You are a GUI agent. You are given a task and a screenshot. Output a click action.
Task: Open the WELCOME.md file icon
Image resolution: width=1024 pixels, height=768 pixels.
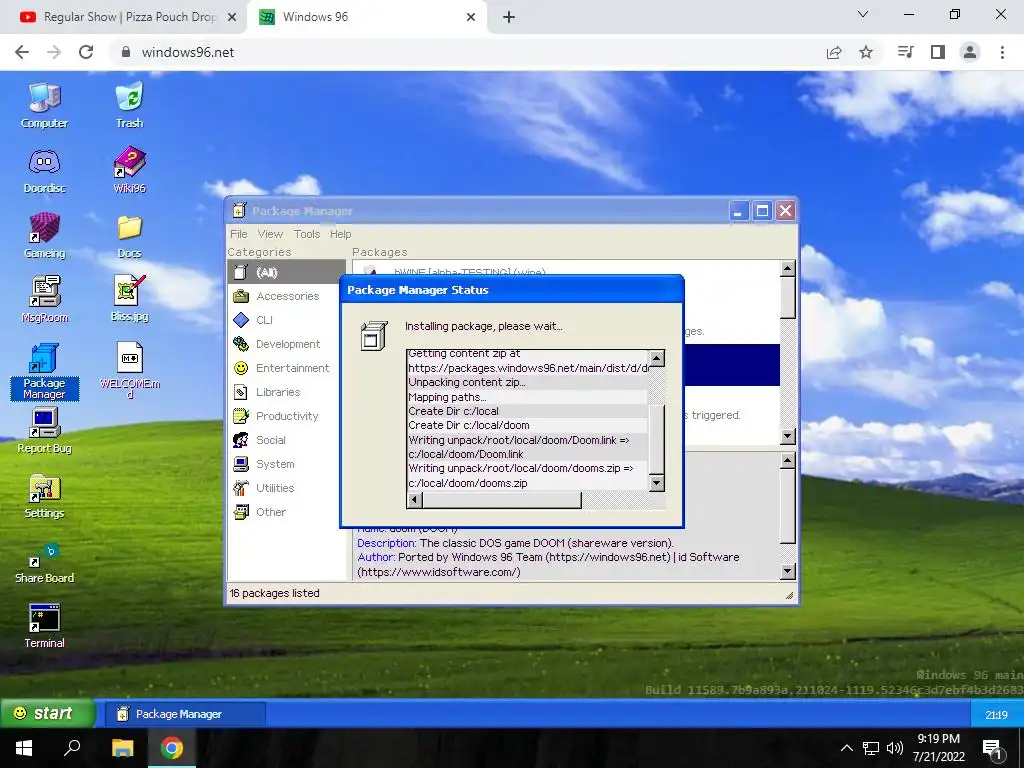pyautogui.click(x=129, y=370)
